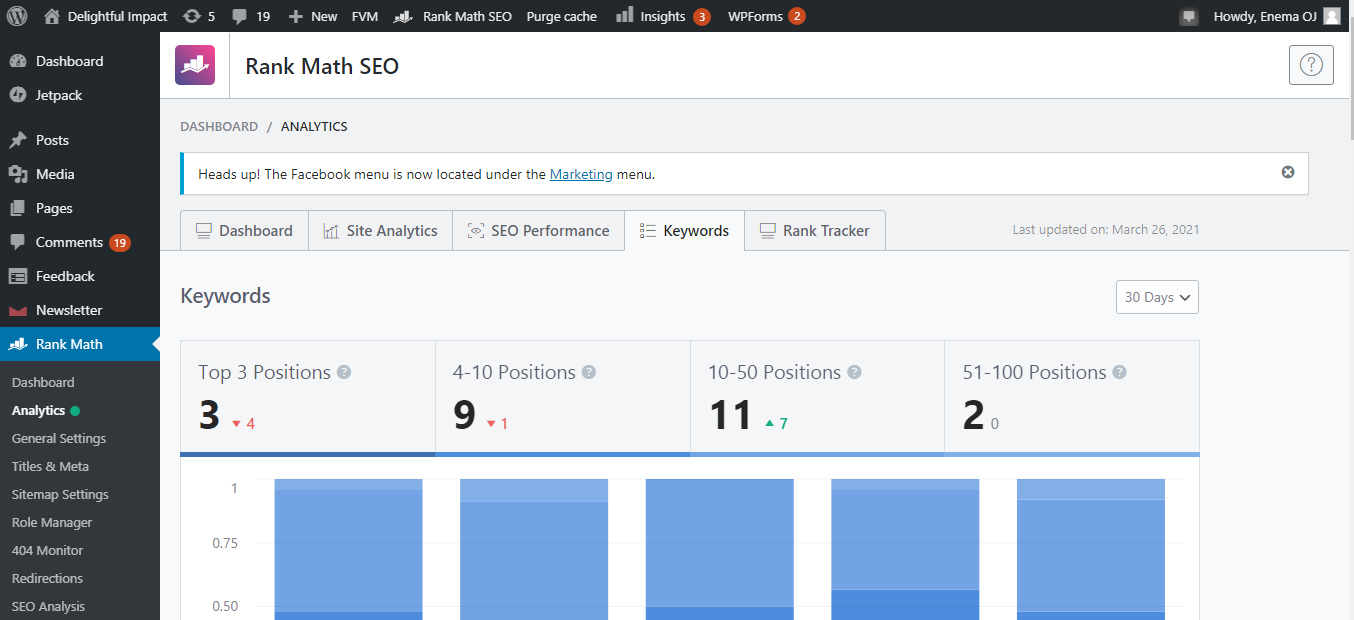Open the 30 Days range dropdown

point(1157,297)
